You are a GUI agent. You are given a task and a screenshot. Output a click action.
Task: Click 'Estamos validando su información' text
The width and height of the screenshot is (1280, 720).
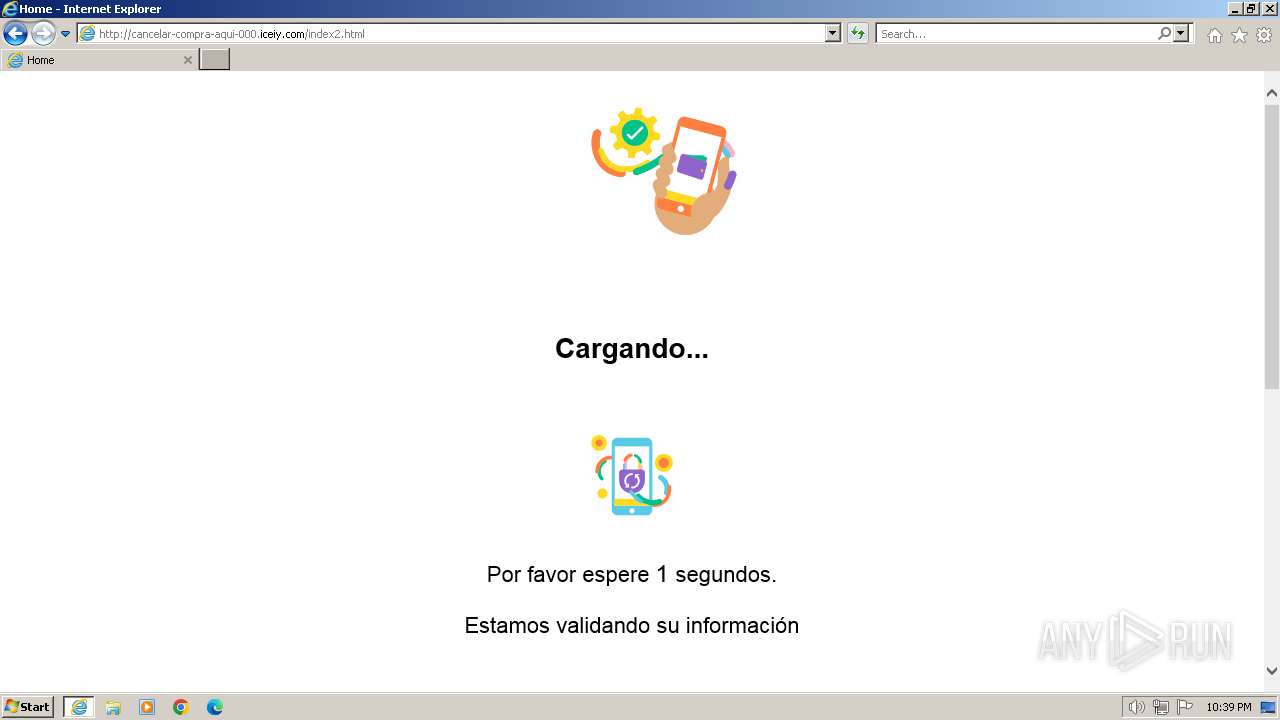[x=632, y=626]
